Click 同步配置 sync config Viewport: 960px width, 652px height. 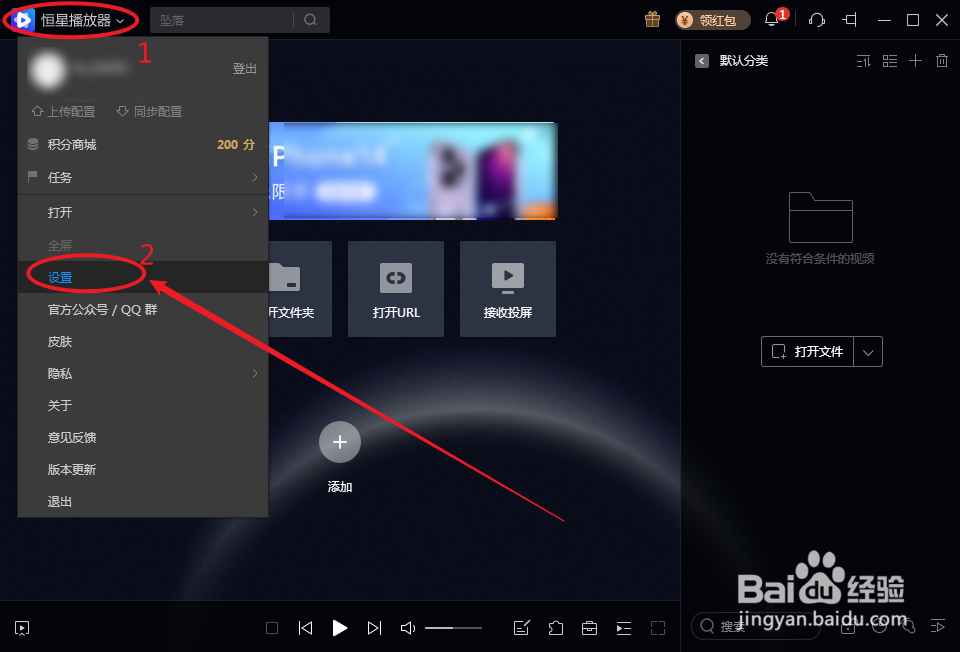(149, 111)
